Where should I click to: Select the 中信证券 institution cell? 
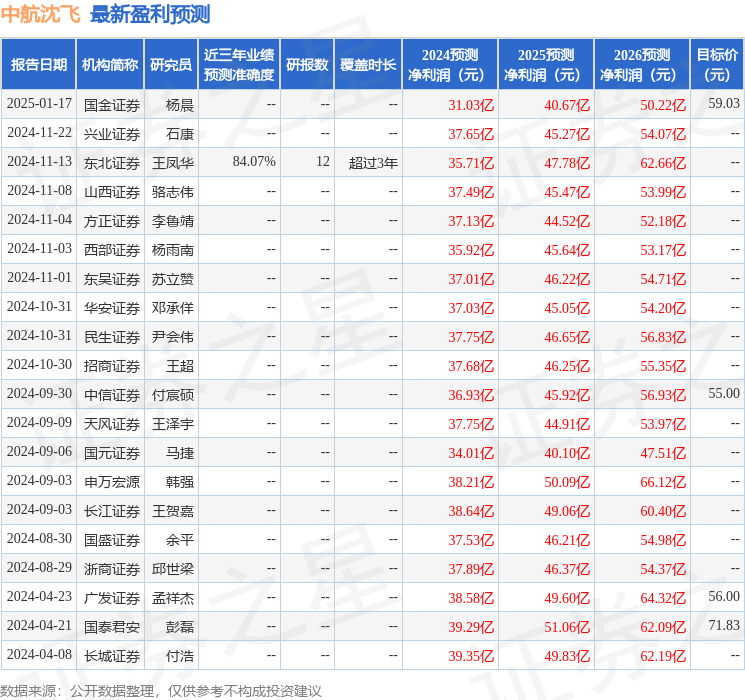tap(110, 394)
